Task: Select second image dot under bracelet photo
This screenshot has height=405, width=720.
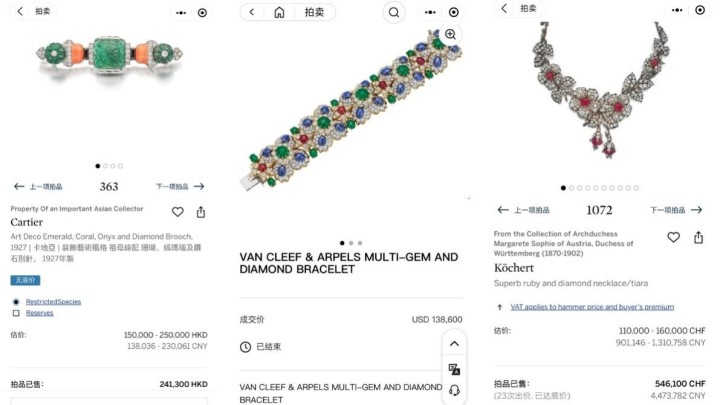Action: click(x=351, y=243)
